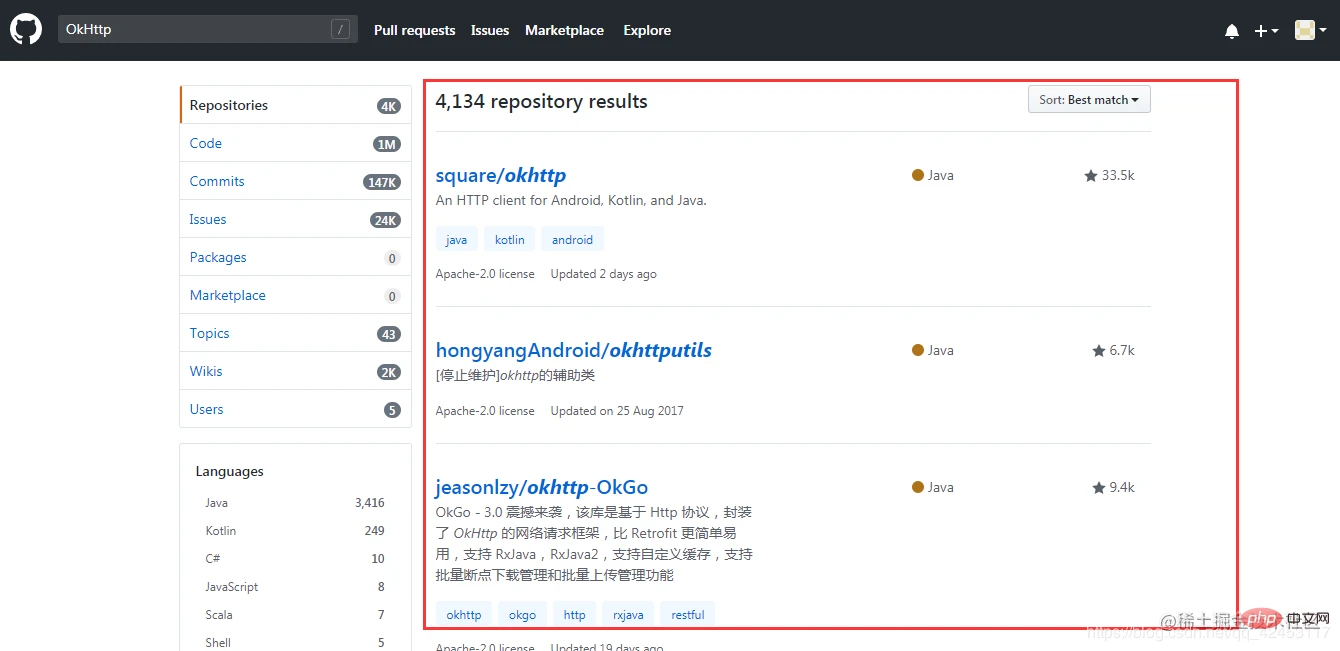Open Marketplace in the top navigation
Image resolution: width=1340 pixels, height=651 pixels.
564,31
